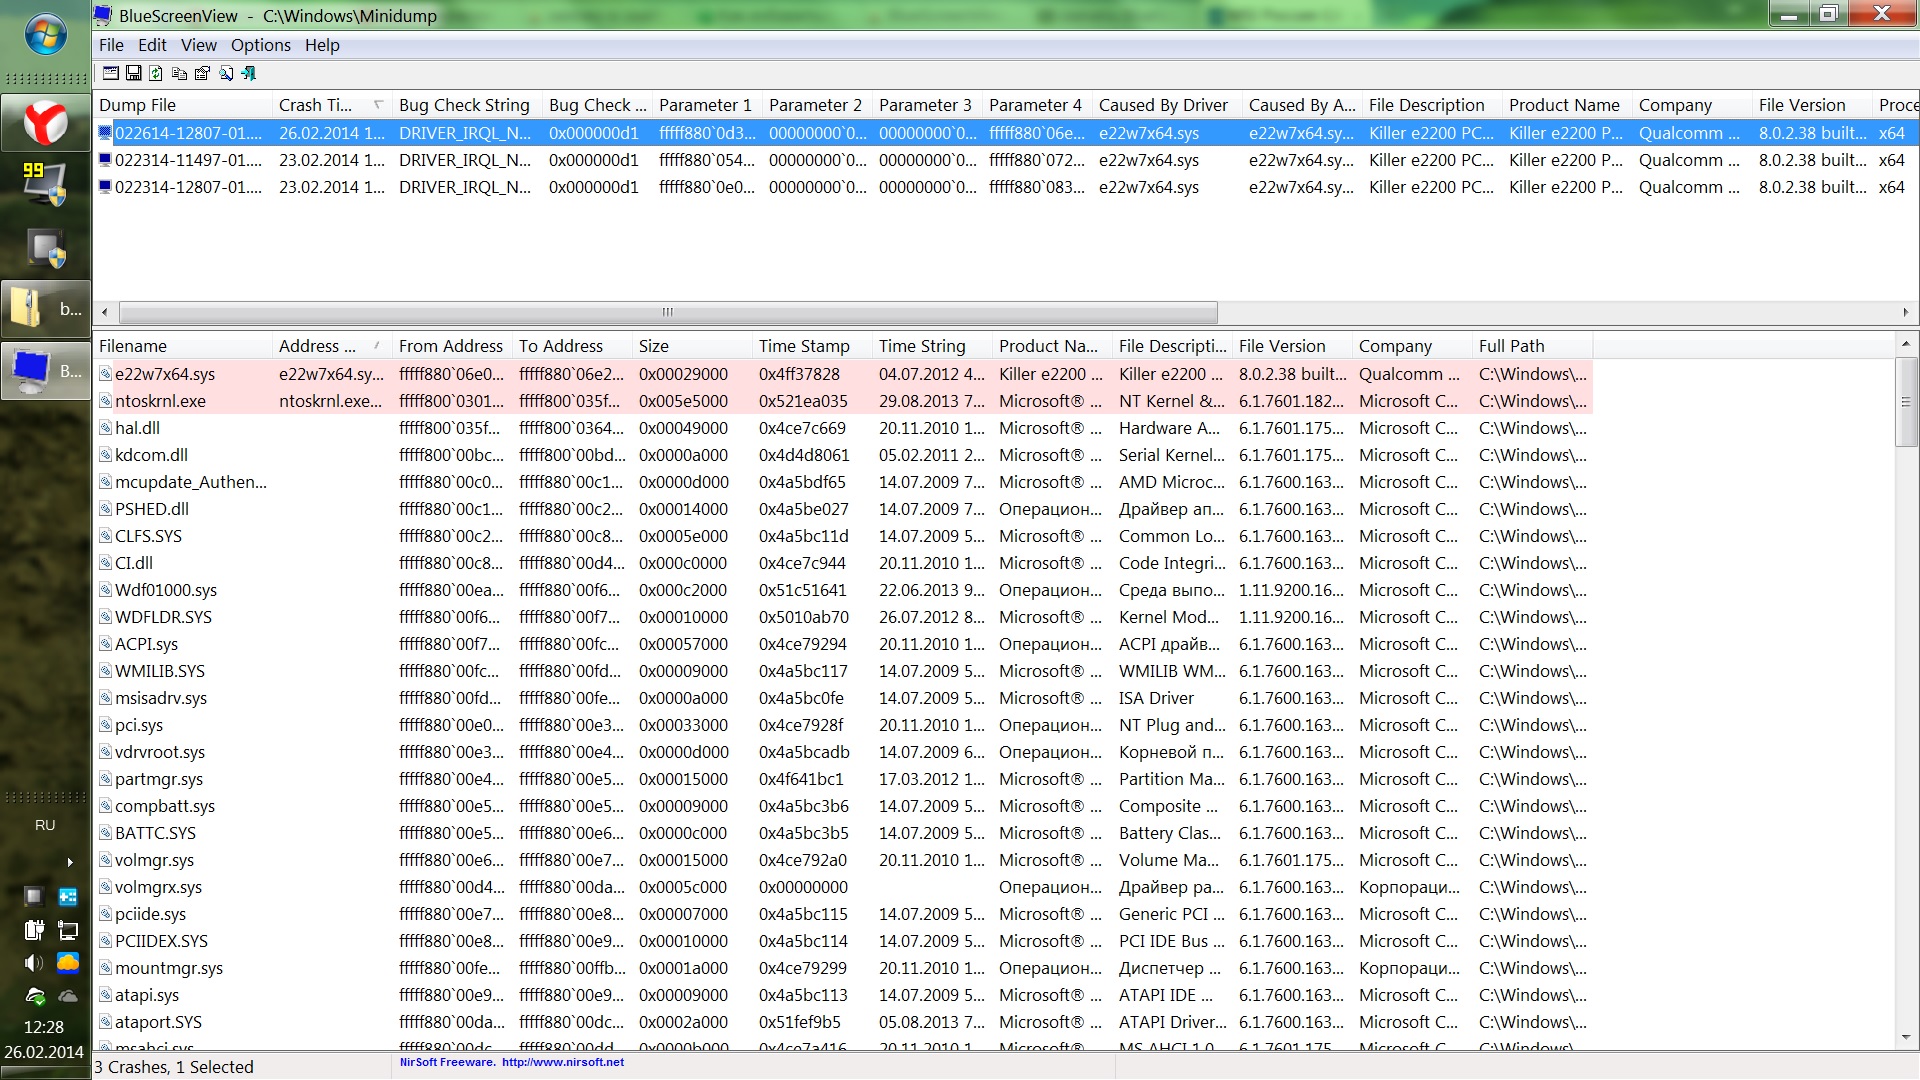Click the Exit door toolbar icon

249,73
